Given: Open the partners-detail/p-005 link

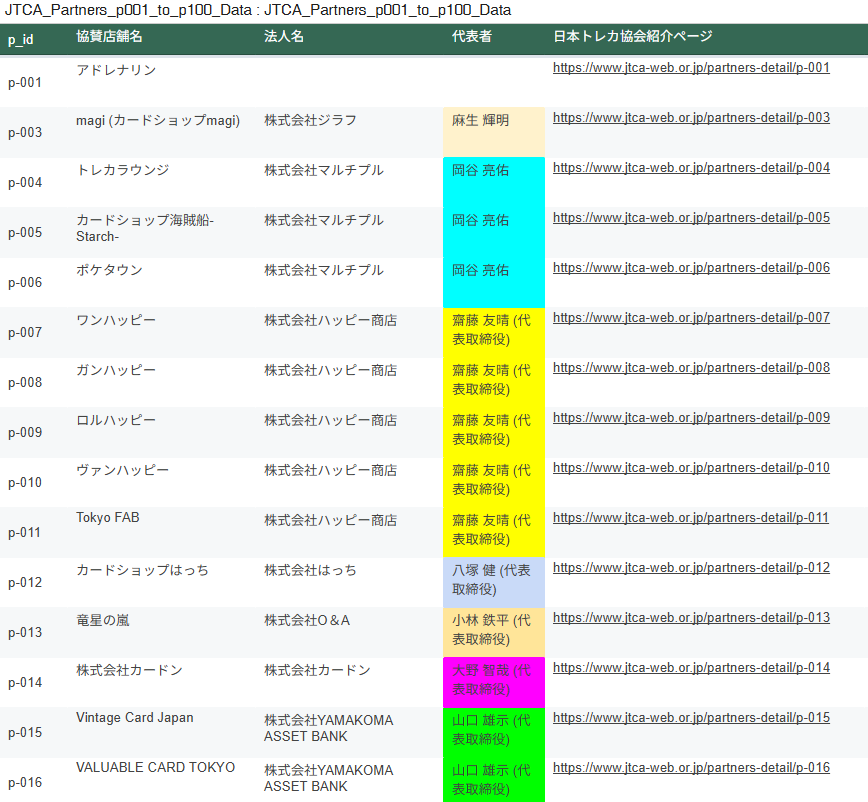Looking at the screenshot, I should (x=691, y=218).
